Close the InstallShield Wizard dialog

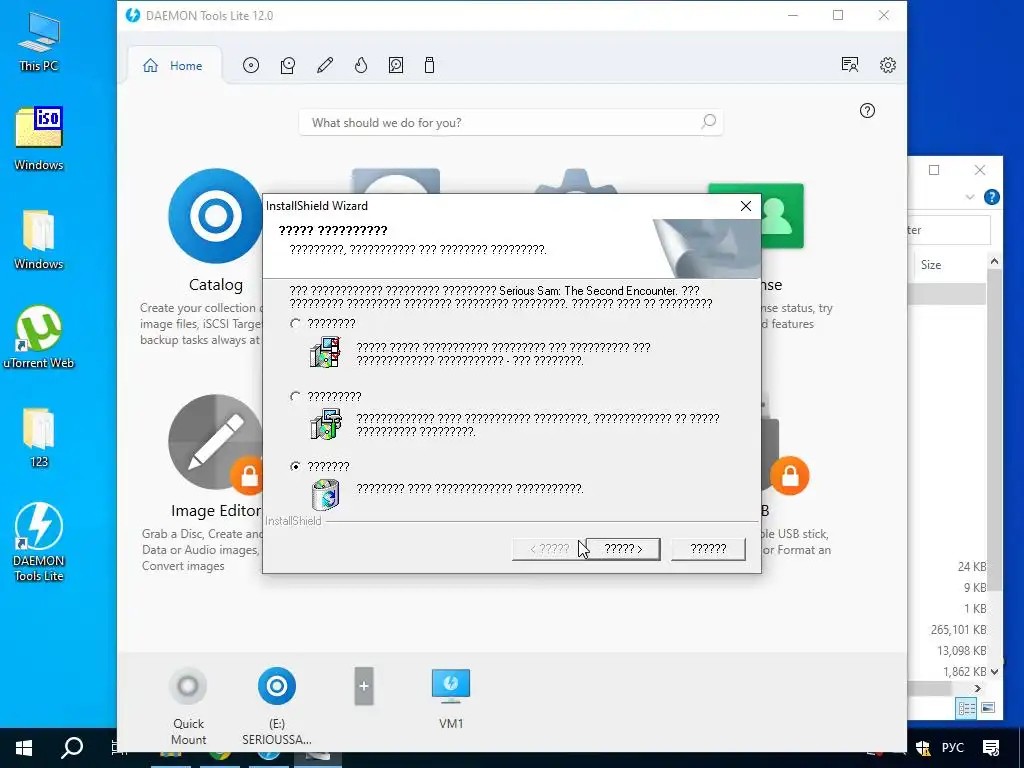tap(746, 206)
